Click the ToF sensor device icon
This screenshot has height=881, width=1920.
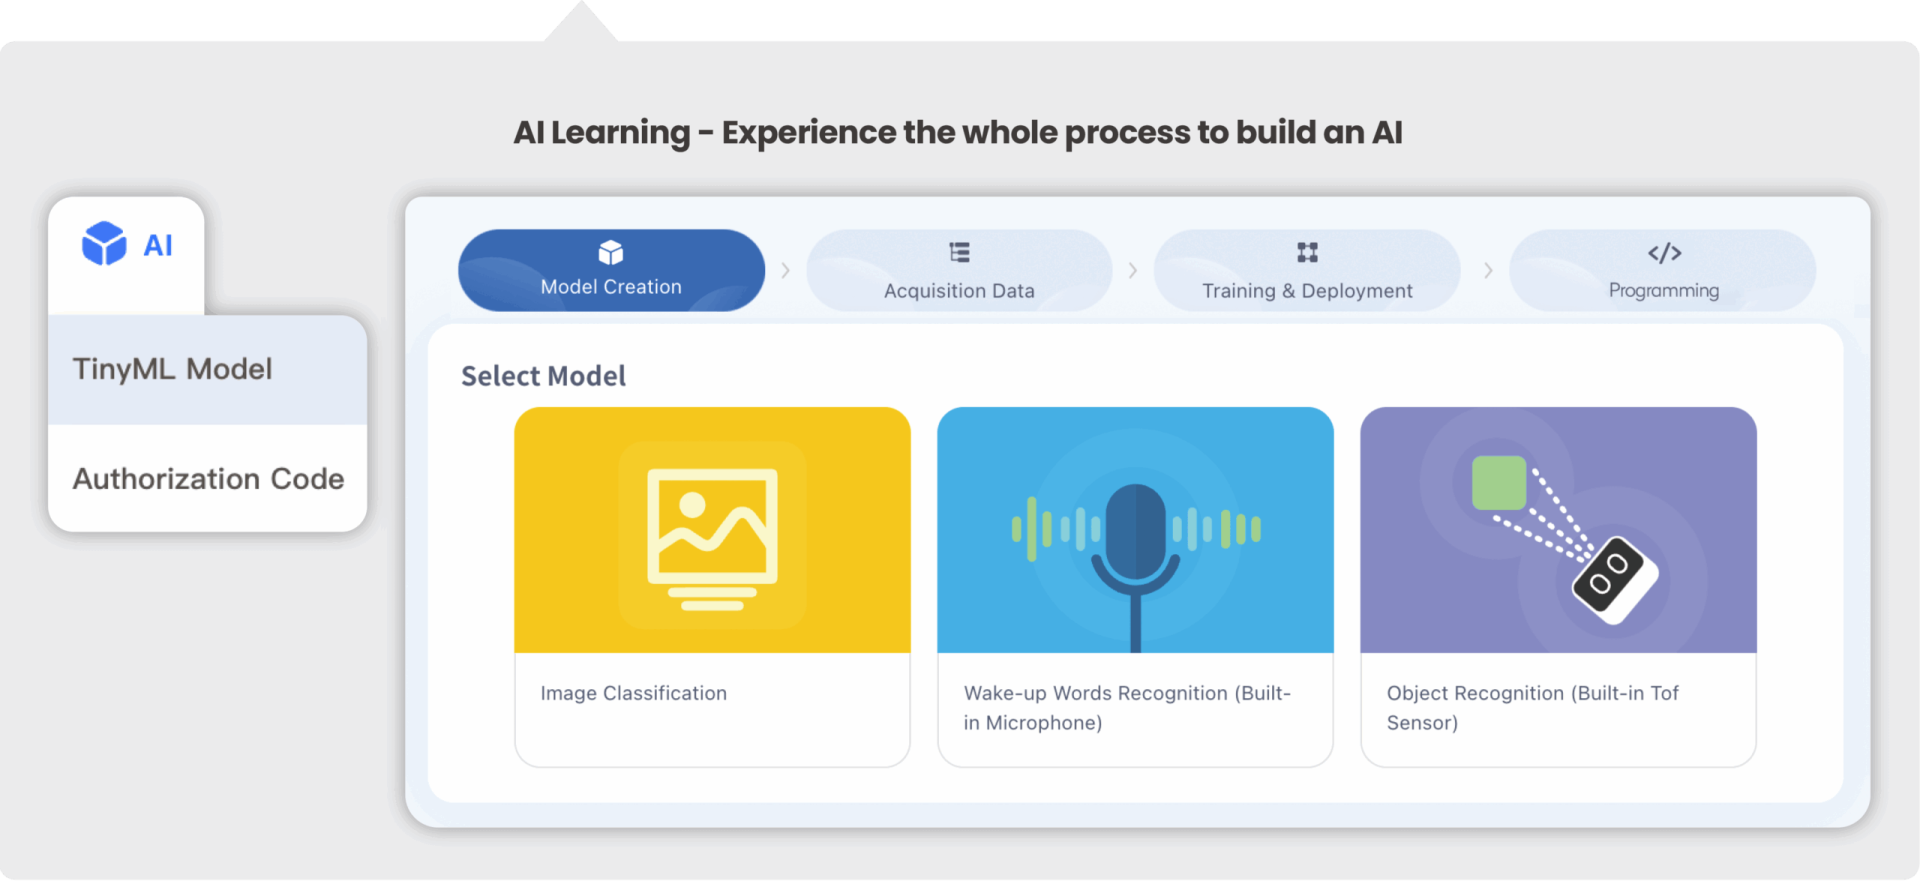click(1613, 580)
